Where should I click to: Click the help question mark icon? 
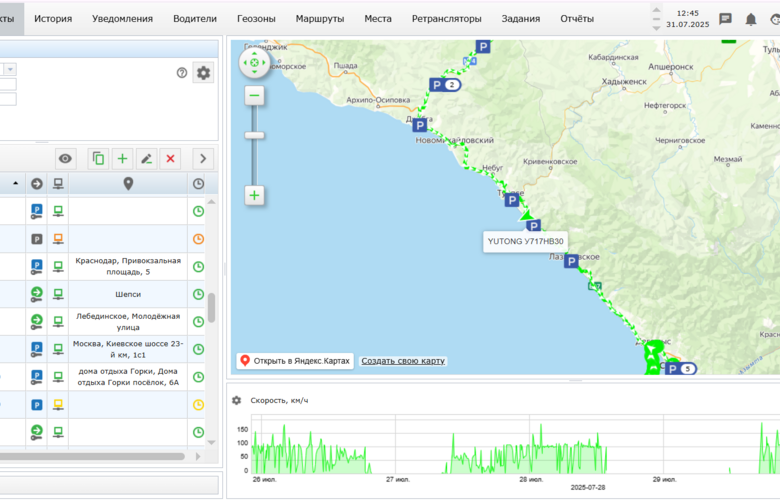[x=182, y=72]
